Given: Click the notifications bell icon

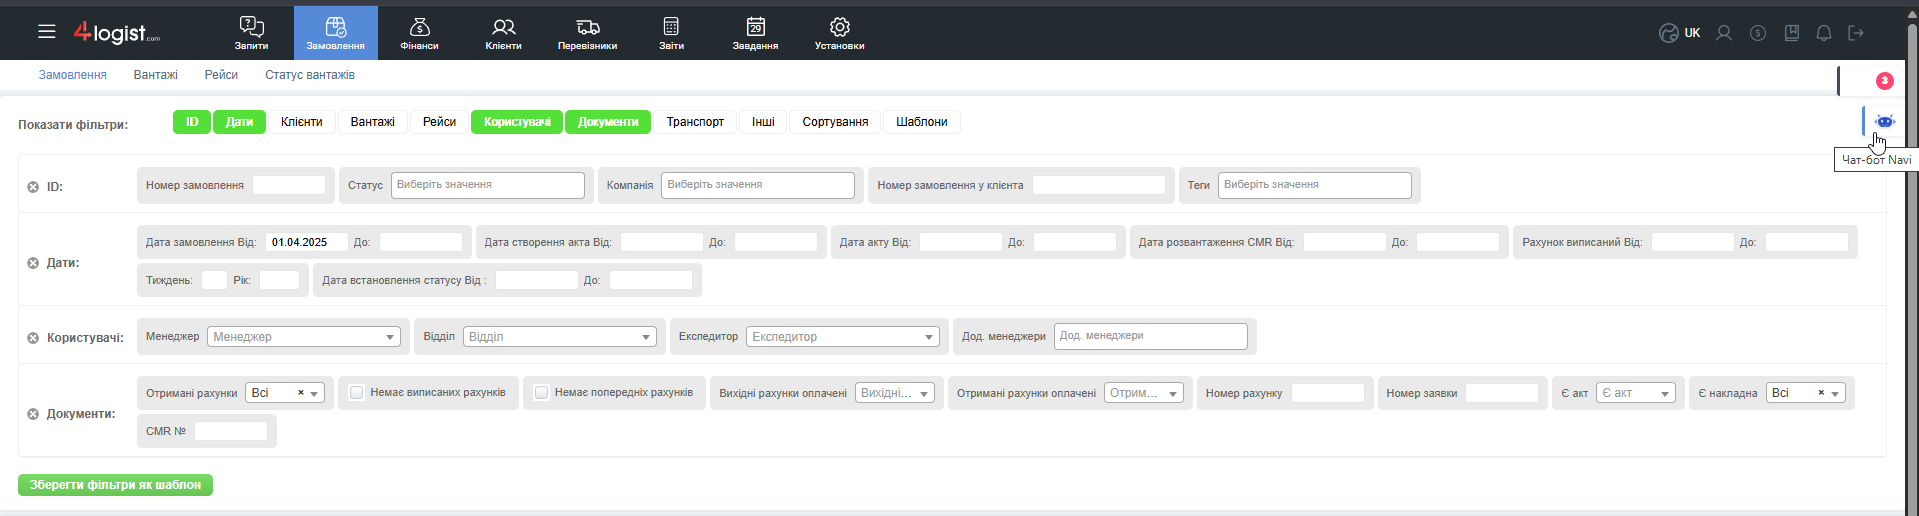Looking at the screenshot, I should pos(1823,33).
